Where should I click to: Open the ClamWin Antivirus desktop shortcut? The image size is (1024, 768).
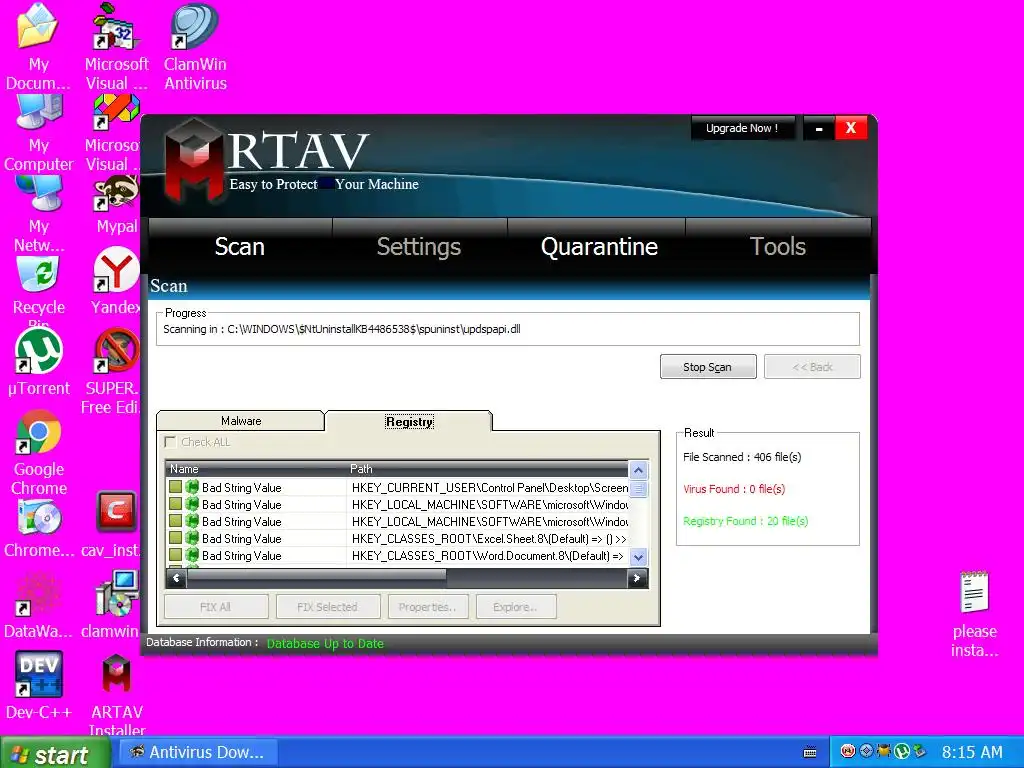coord(195,46)
